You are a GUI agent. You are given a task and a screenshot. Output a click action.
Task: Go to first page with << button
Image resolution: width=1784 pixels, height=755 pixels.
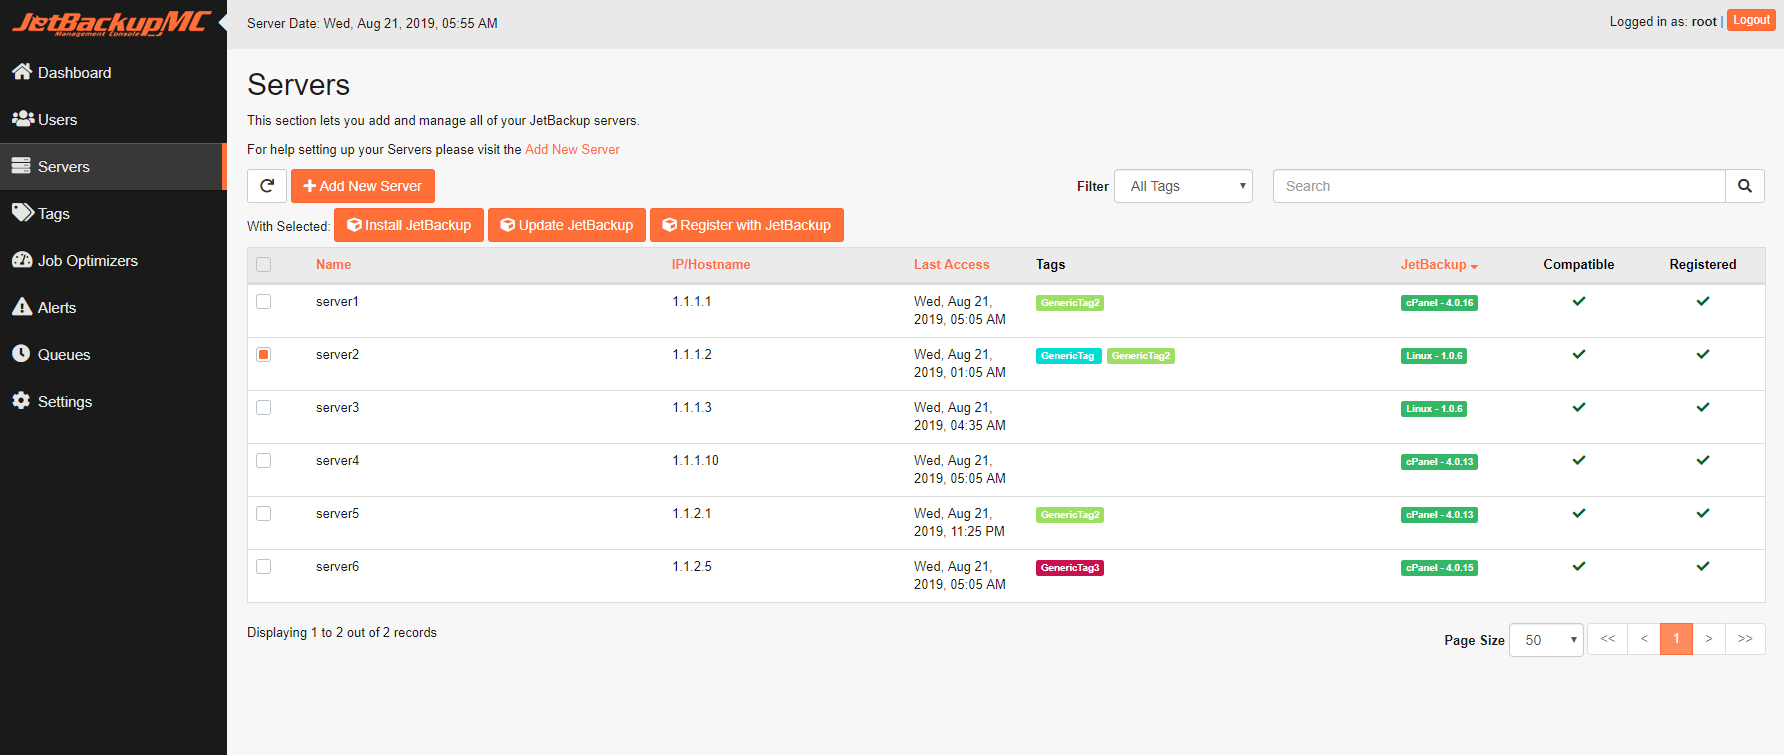(1608, 639)
